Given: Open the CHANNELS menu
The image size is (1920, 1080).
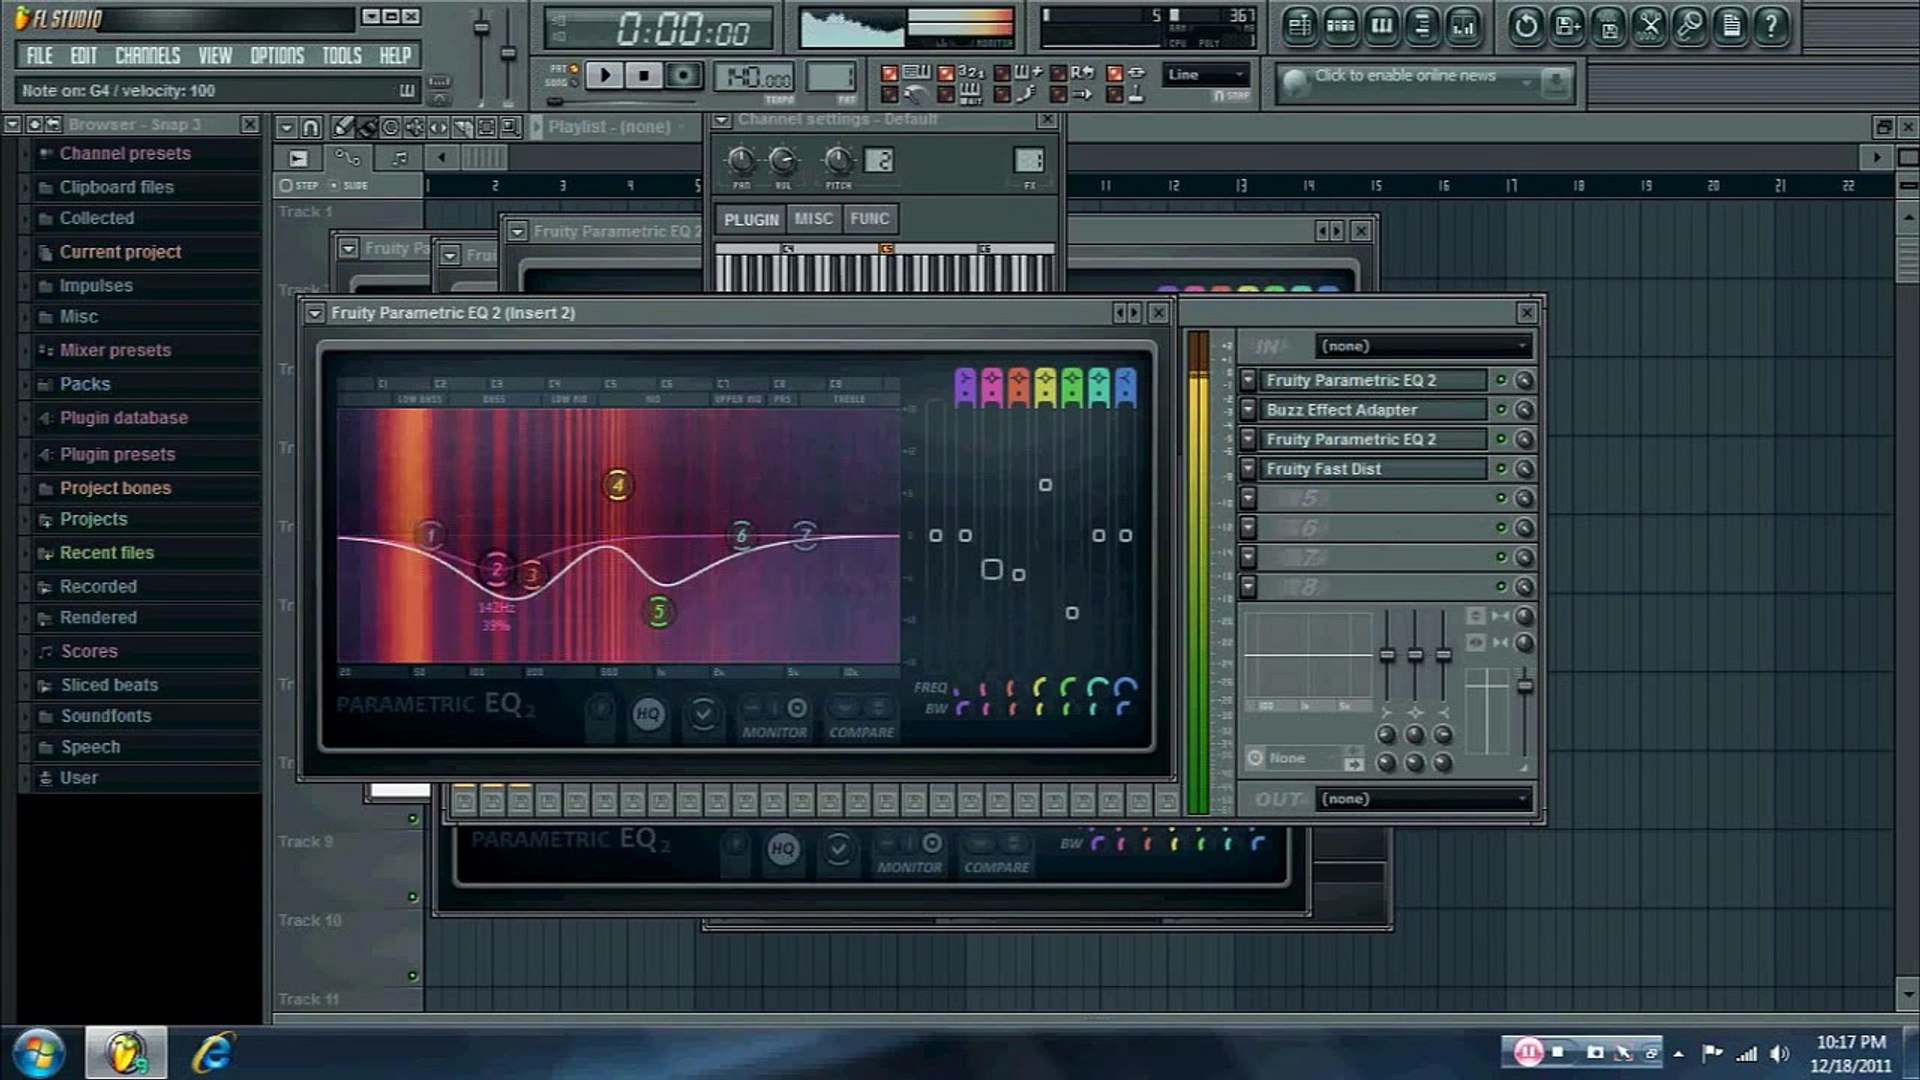Looking at the screenshot, I should pos(147,56).
